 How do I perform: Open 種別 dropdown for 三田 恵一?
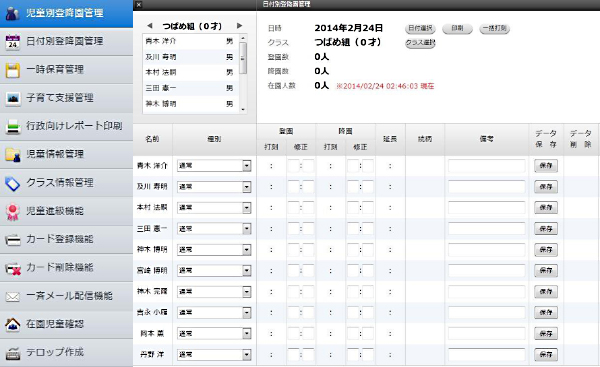pyautogui.click(x=247, y=229)
